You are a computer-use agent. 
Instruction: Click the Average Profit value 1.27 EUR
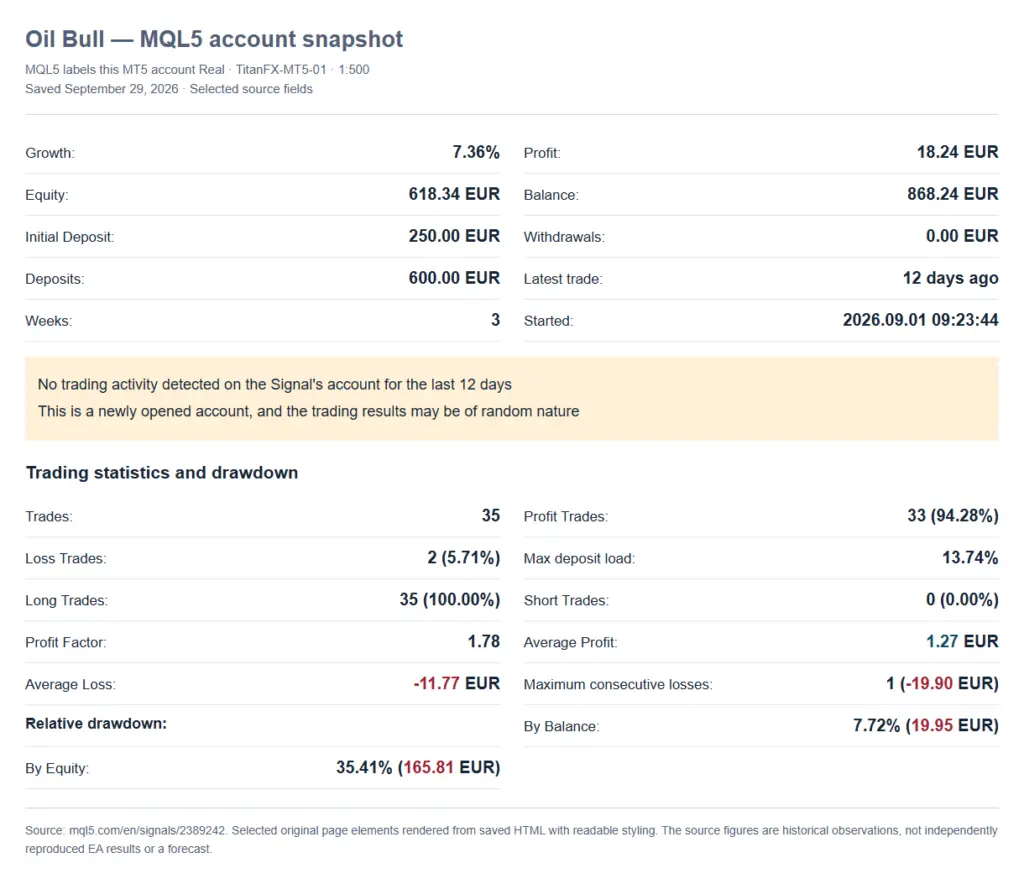[962, 641]
